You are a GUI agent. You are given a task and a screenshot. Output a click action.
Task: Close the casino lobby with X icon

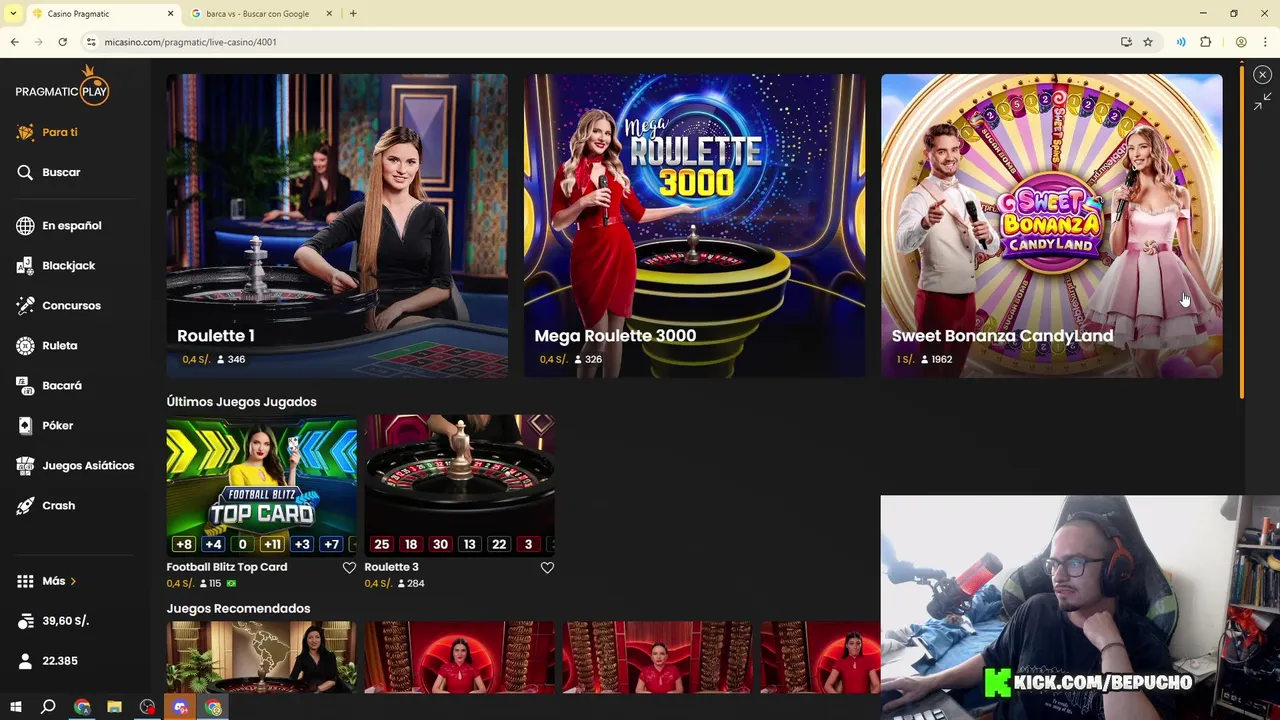[1262, 75]
